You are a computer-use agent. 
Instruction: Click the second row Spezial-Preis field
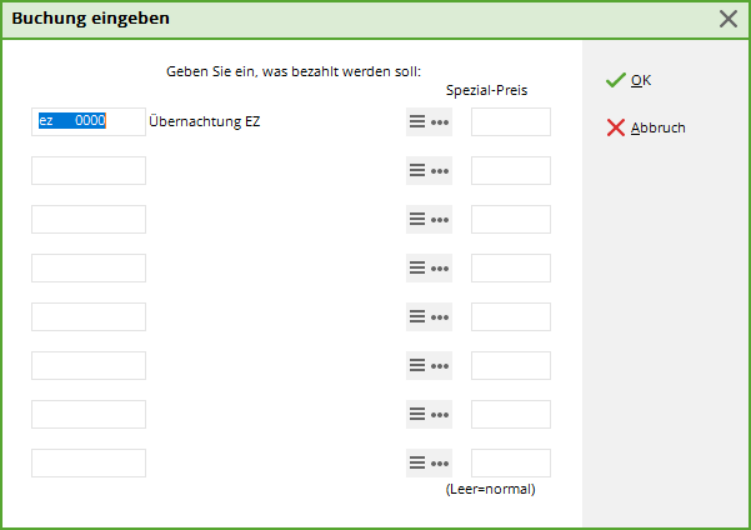pos(510,171)
